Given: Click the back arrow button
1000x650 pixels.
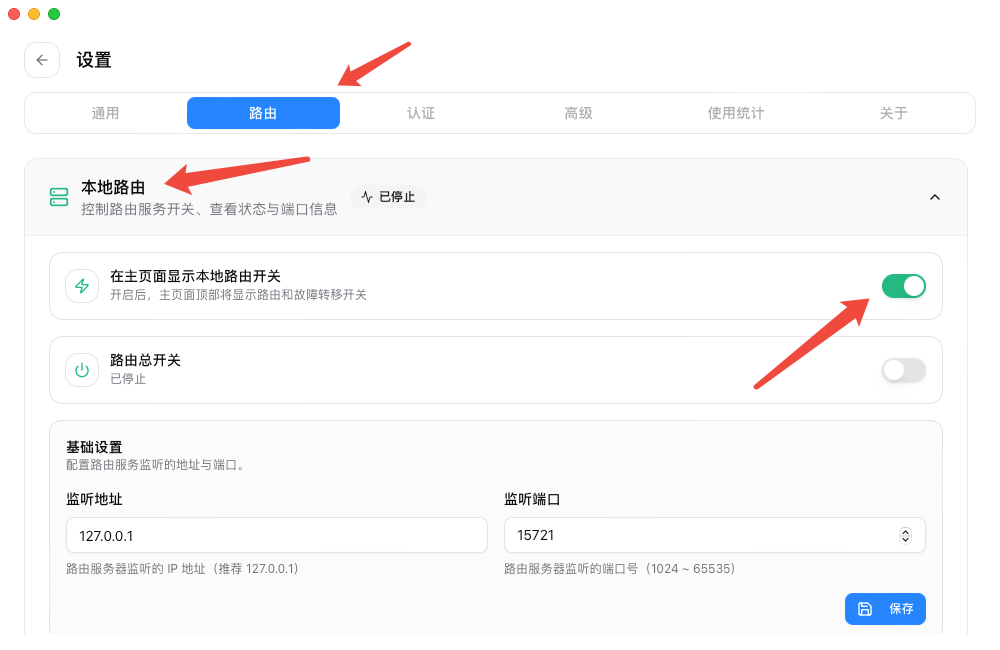Looking at the screenshot, I should pos(42,60).
